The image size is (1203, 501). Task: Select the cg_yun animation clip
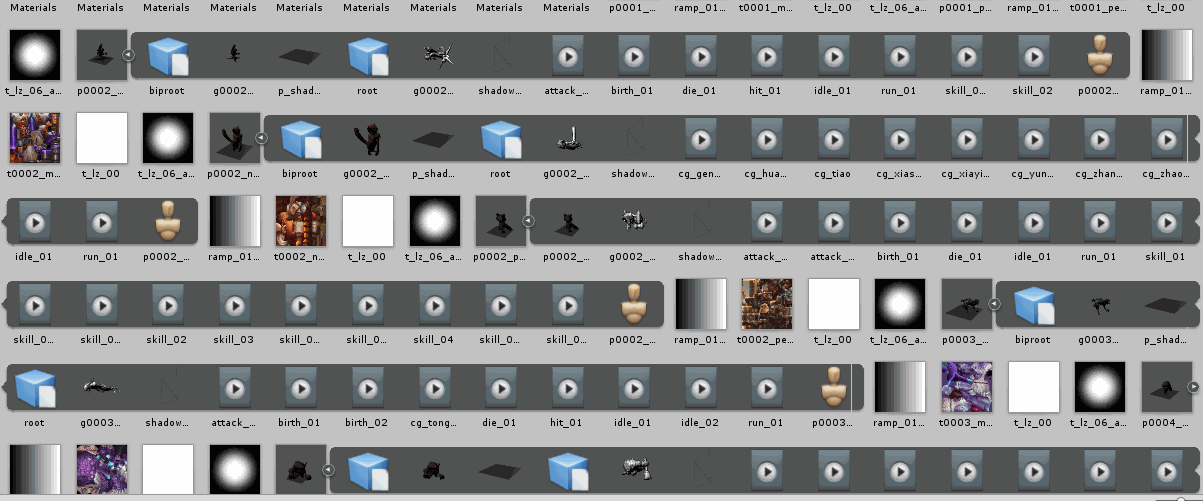(1032, 138)
